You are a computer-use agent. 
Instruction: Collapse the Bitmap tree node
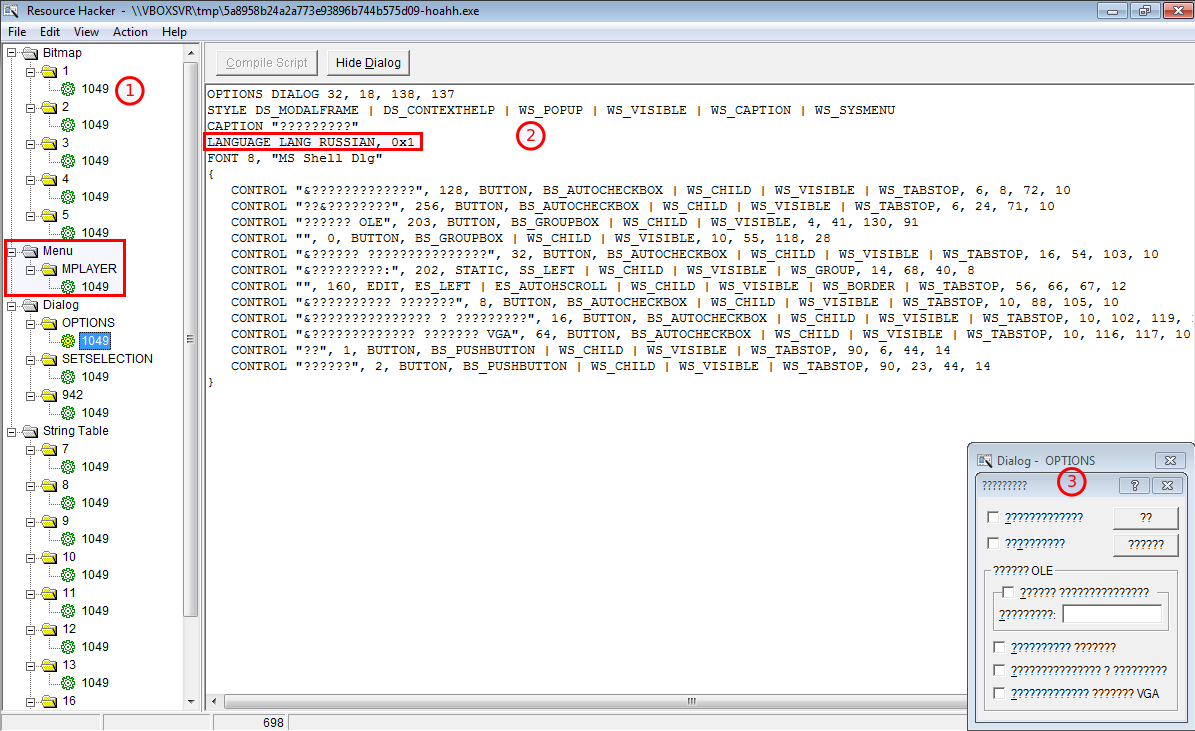pos(11,53)
